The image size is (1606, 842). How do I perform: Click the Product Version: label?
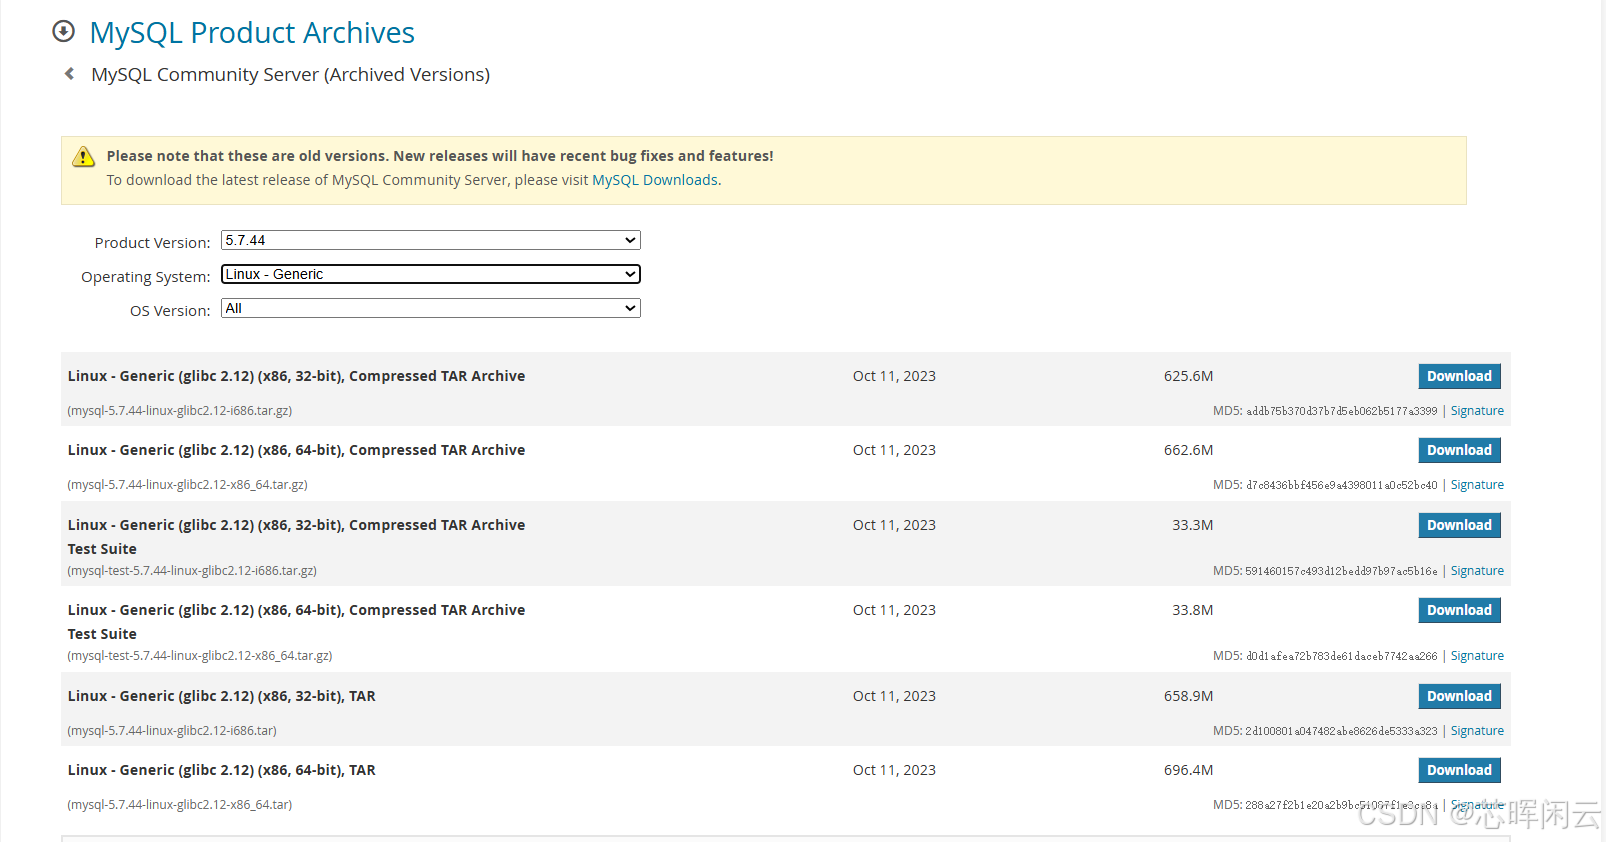[152, 243]
